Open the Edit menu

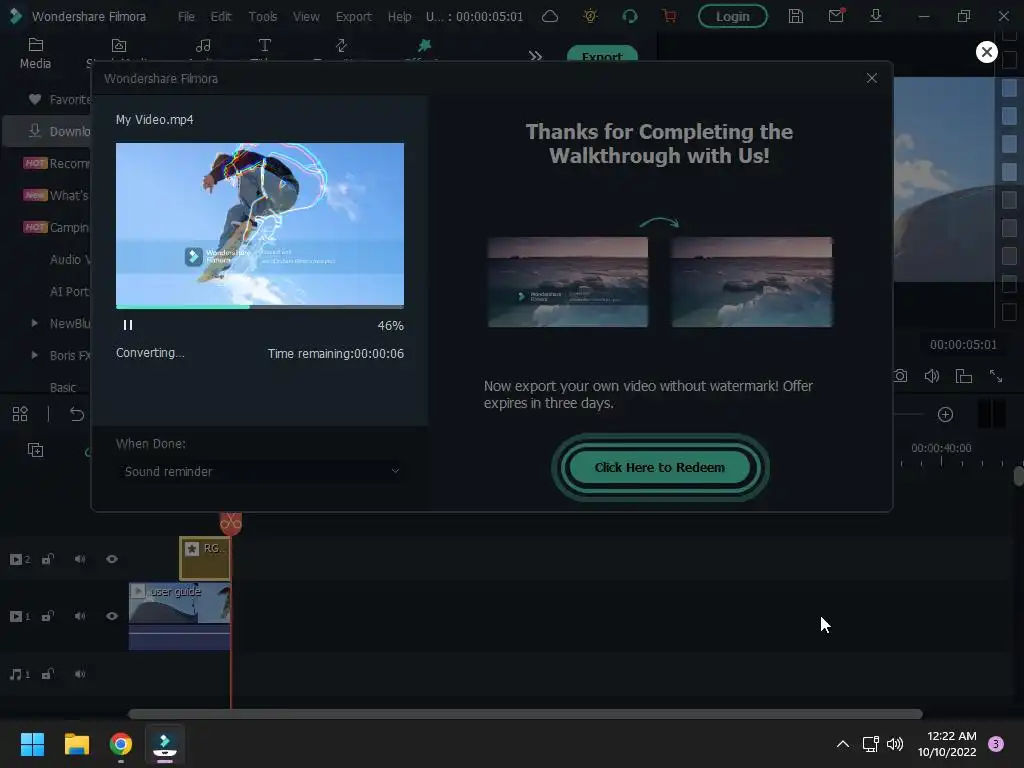221,16
